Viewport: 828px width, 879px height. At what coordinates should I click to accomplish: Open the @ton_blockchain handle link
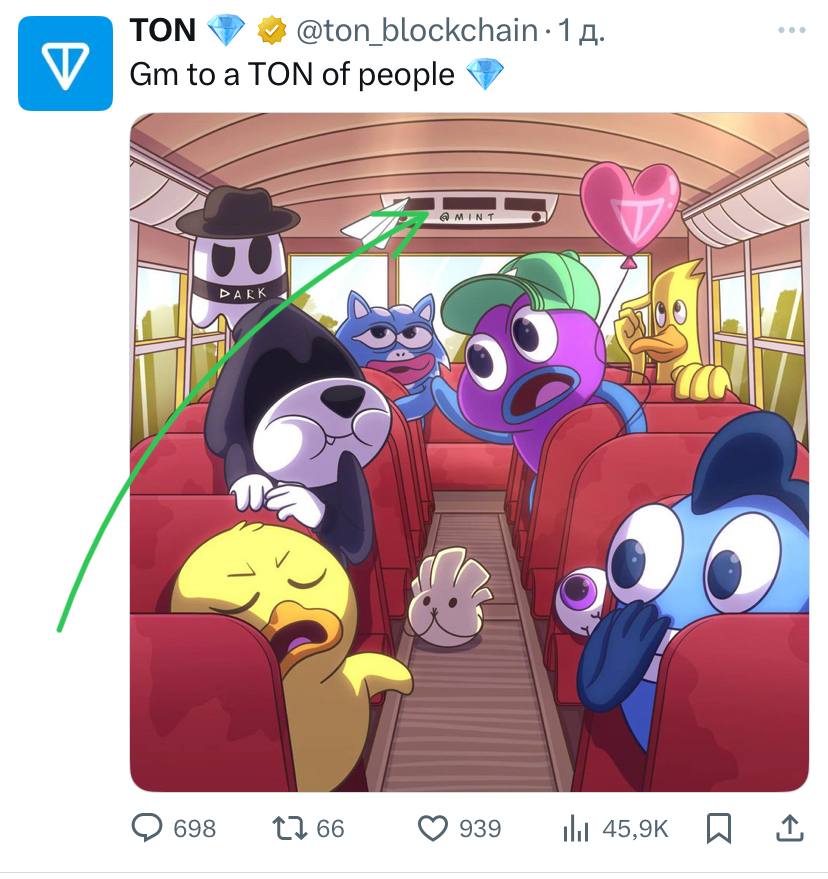click(416, 31)
